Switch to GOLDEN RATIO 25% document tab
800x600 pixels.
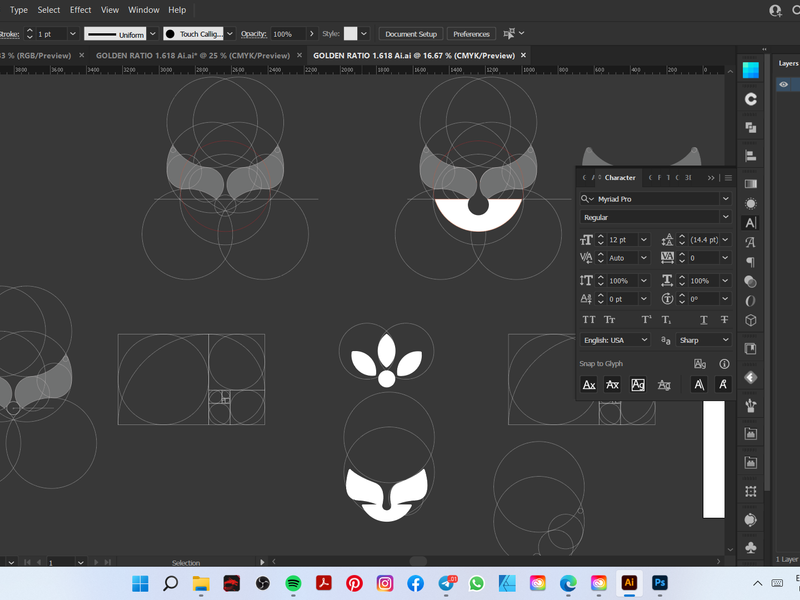pyautogui.click(x=192, y=55)
